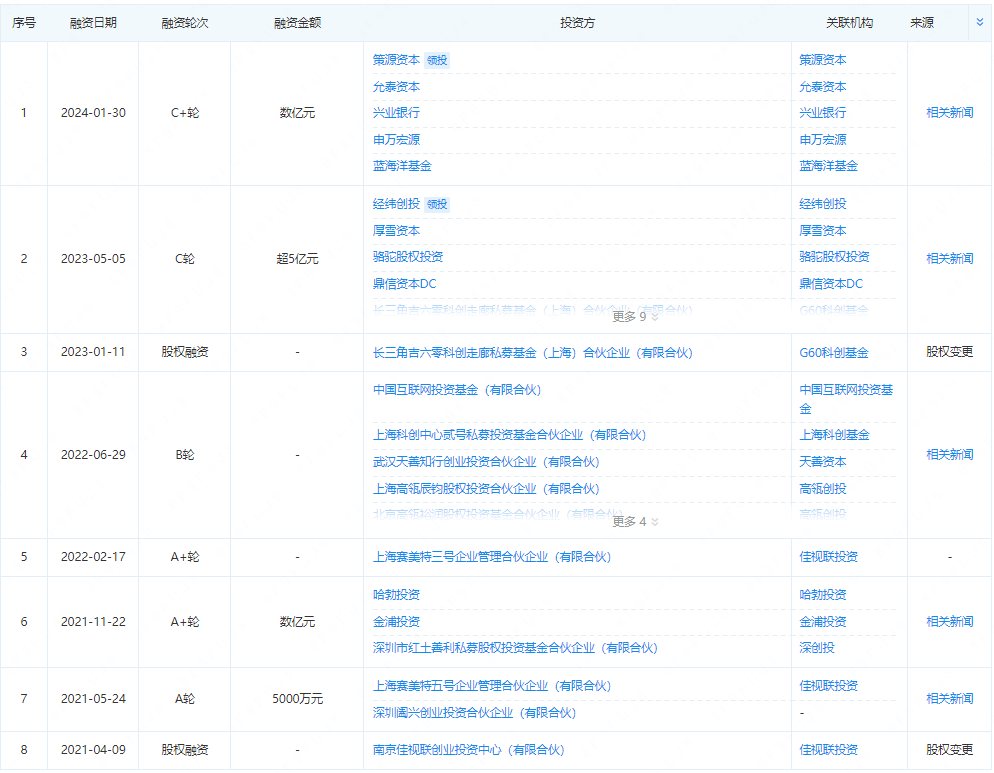Open 厚雪资本 in the 关联机构 column
Screen dimensions: 994x773
point(823,231)
